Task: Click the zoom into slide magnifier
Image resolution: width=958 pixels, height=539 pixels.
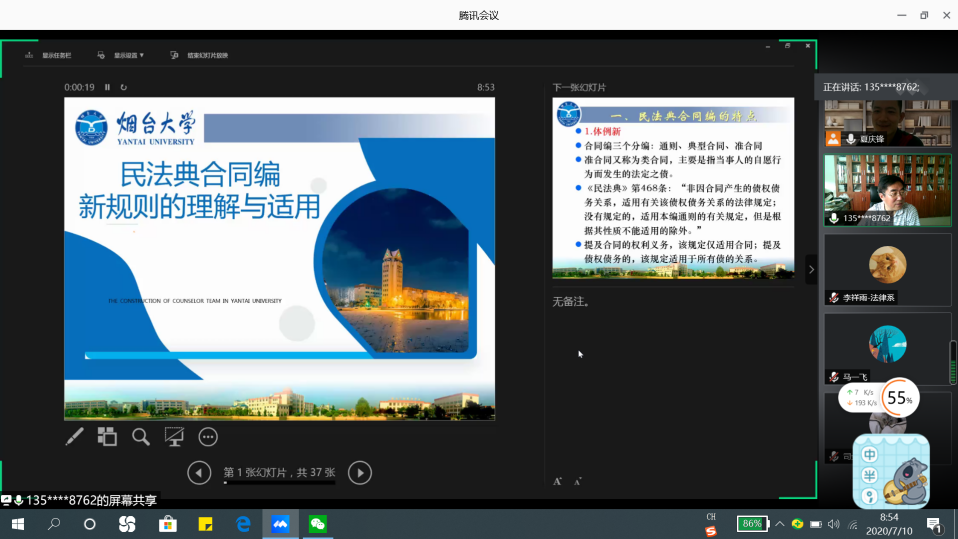Action: click(141, 437)
